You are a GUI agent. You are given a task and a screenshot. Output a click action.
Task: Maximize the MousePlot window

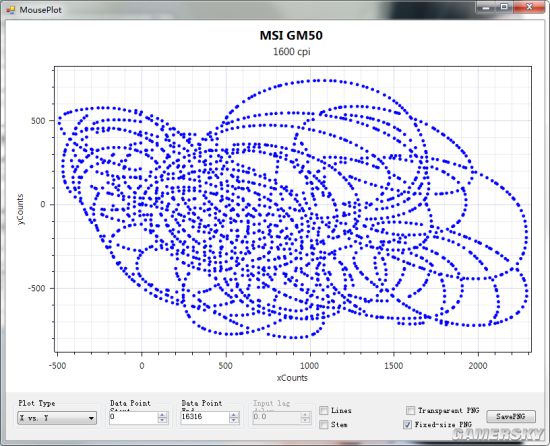coord(504,7)
